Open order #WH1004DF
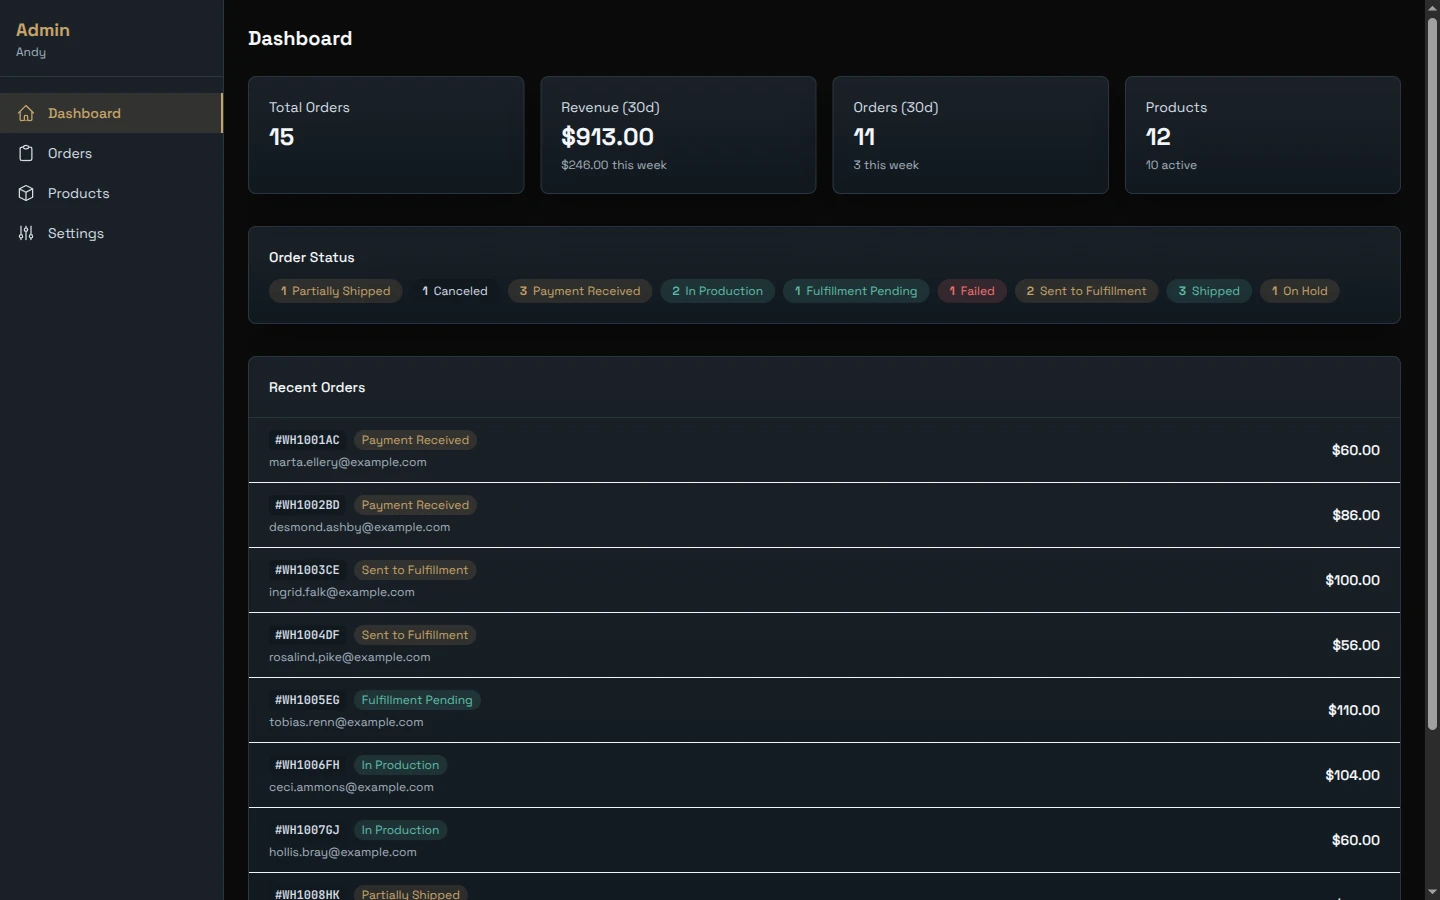Image resolution: width=1440 pixels, height=900 pixels. (824, 645)
